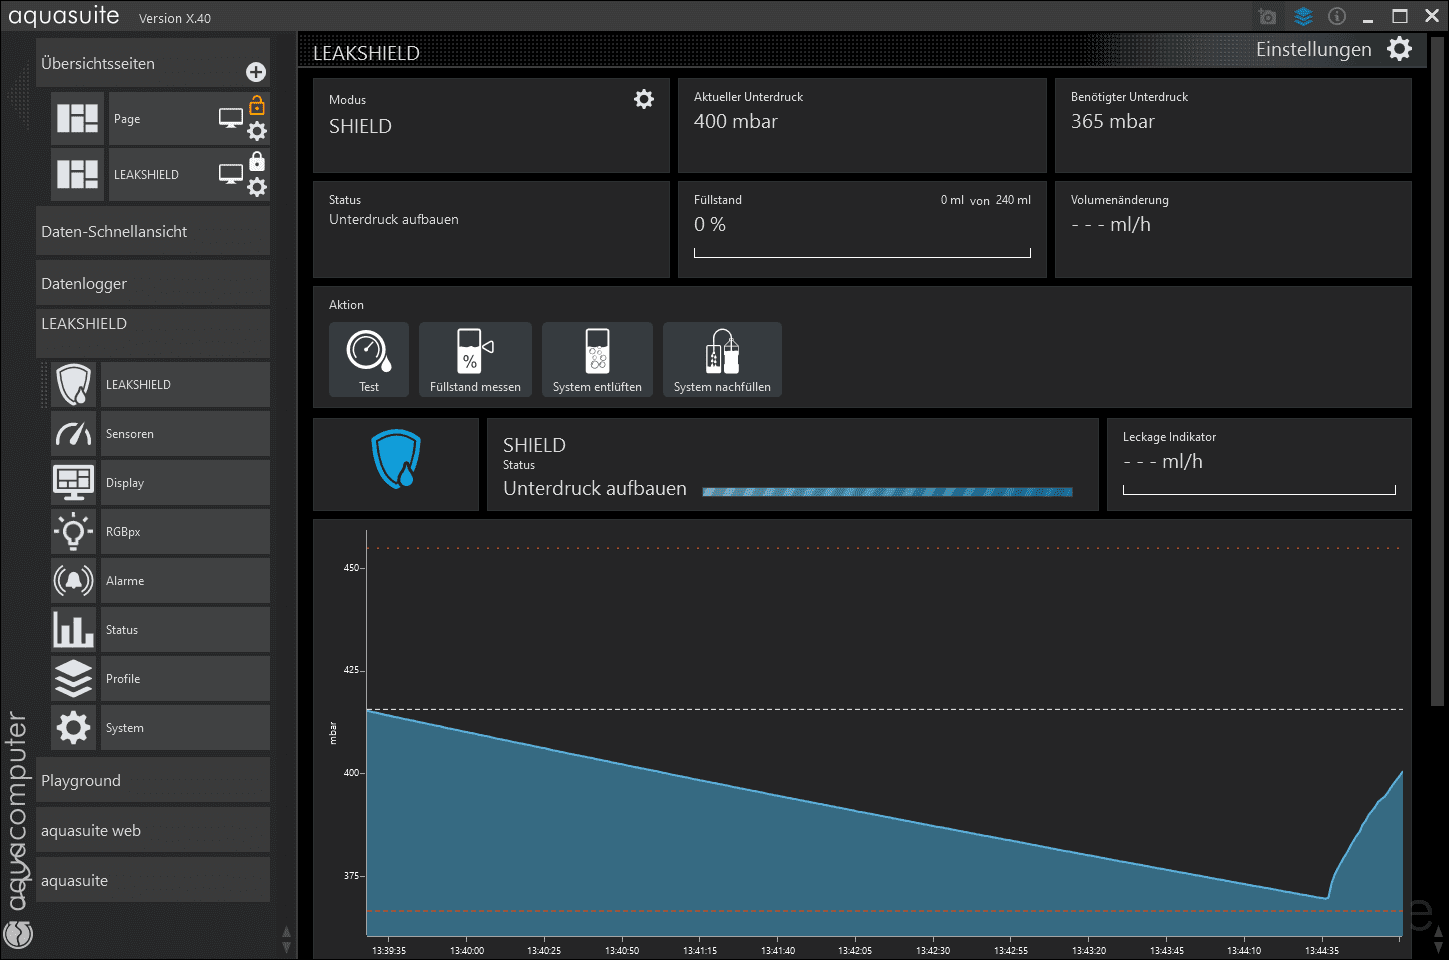Open Modus settings gear
Viewport: 1449px width, 960px height.
(644, 99)
